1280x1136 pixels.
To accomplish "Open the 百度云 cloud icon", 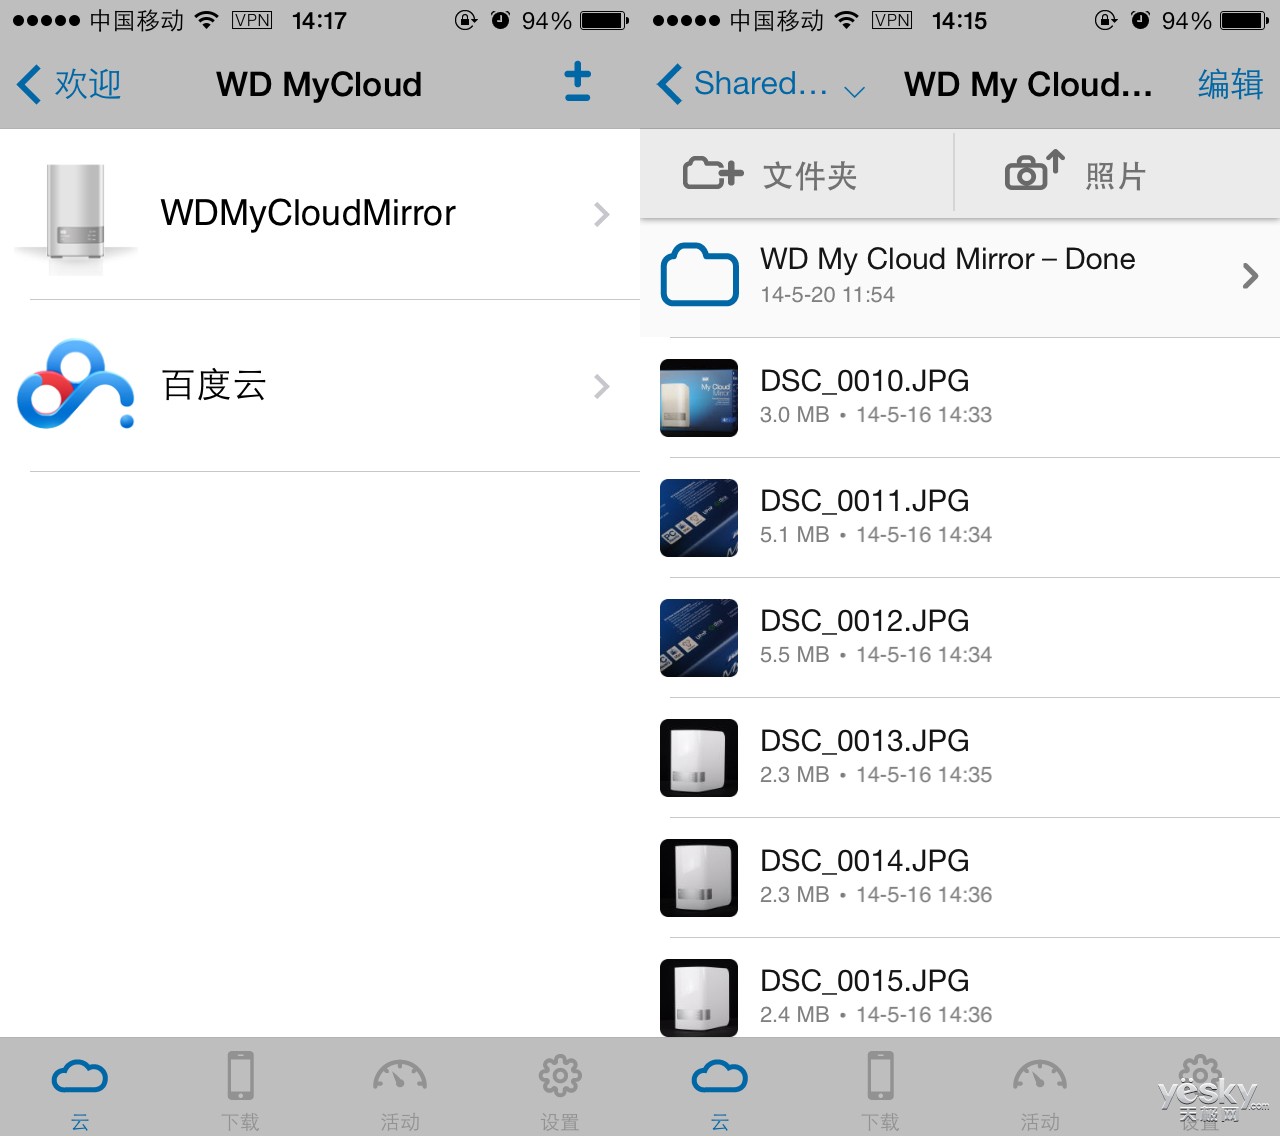I will tap(76, 385).
